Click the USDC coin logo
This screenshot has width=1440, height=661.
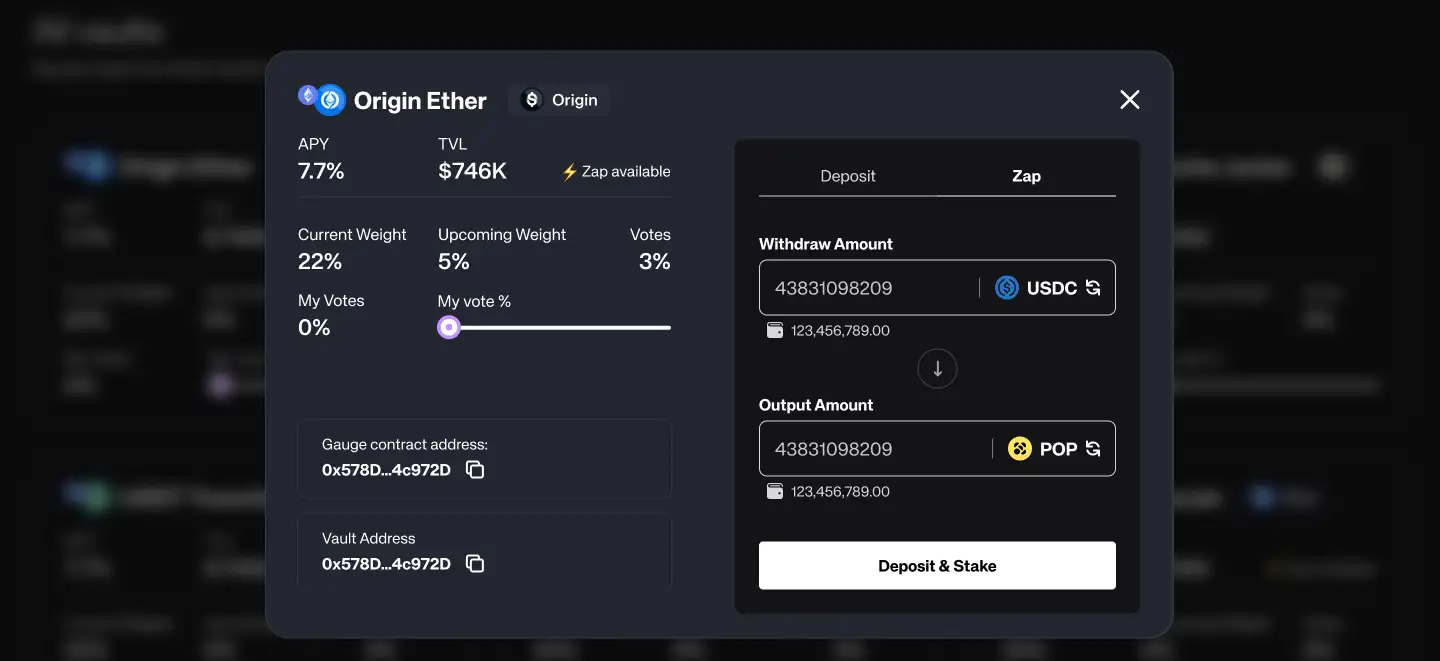[1006, 288]
